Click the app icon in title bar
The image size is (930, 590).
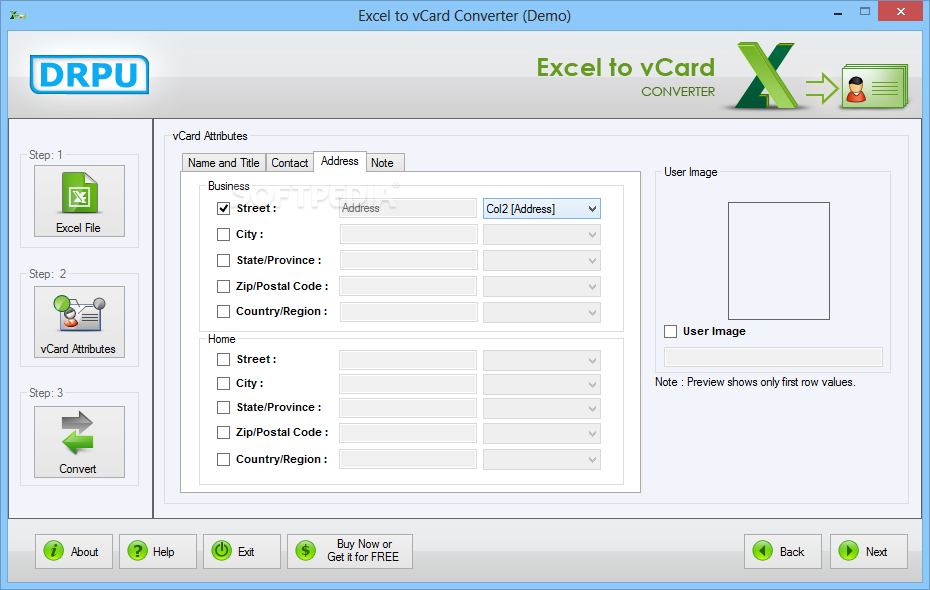point(17,15)
